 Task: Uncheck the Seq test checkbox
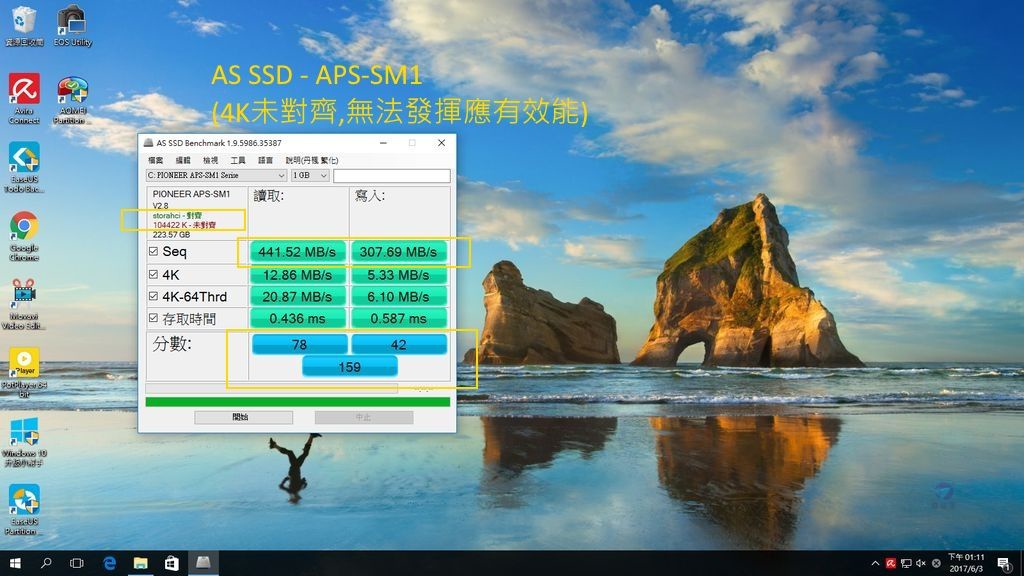[153, 251]
